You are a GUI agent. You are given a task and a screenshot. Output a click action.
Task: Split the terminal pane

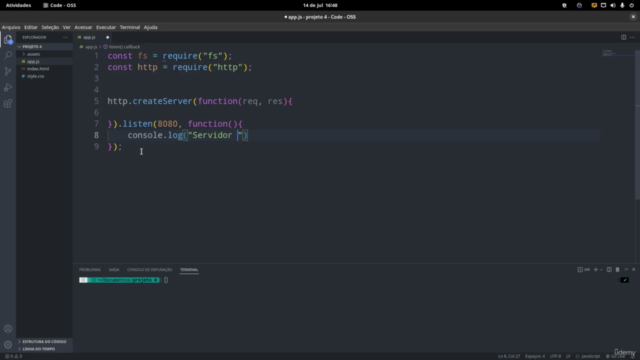[x=609, y=269]
